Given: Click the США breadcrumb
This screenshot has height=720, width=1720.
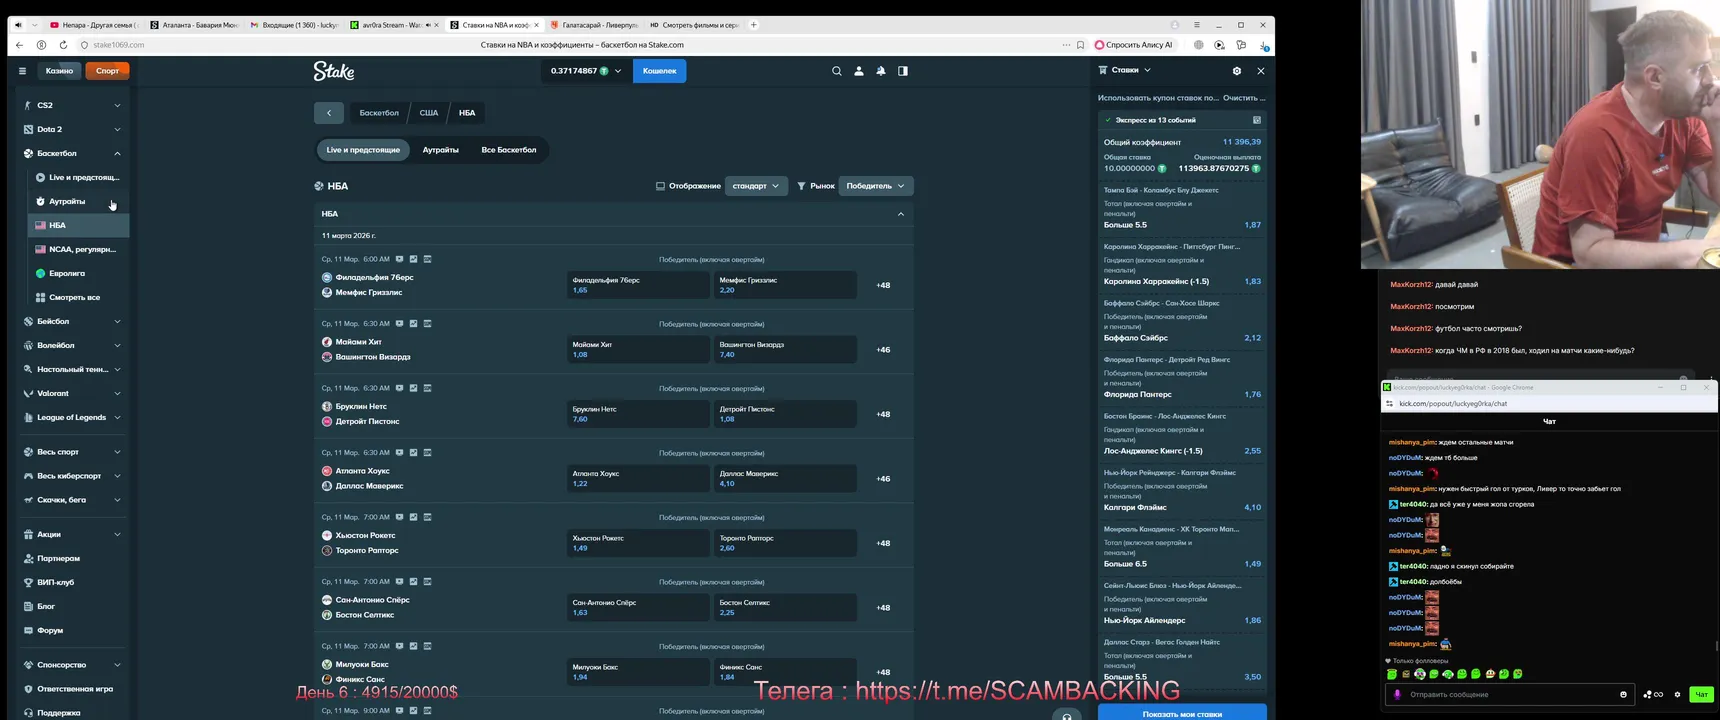Looking at the screenshot, I should click(x=429, y=113).
